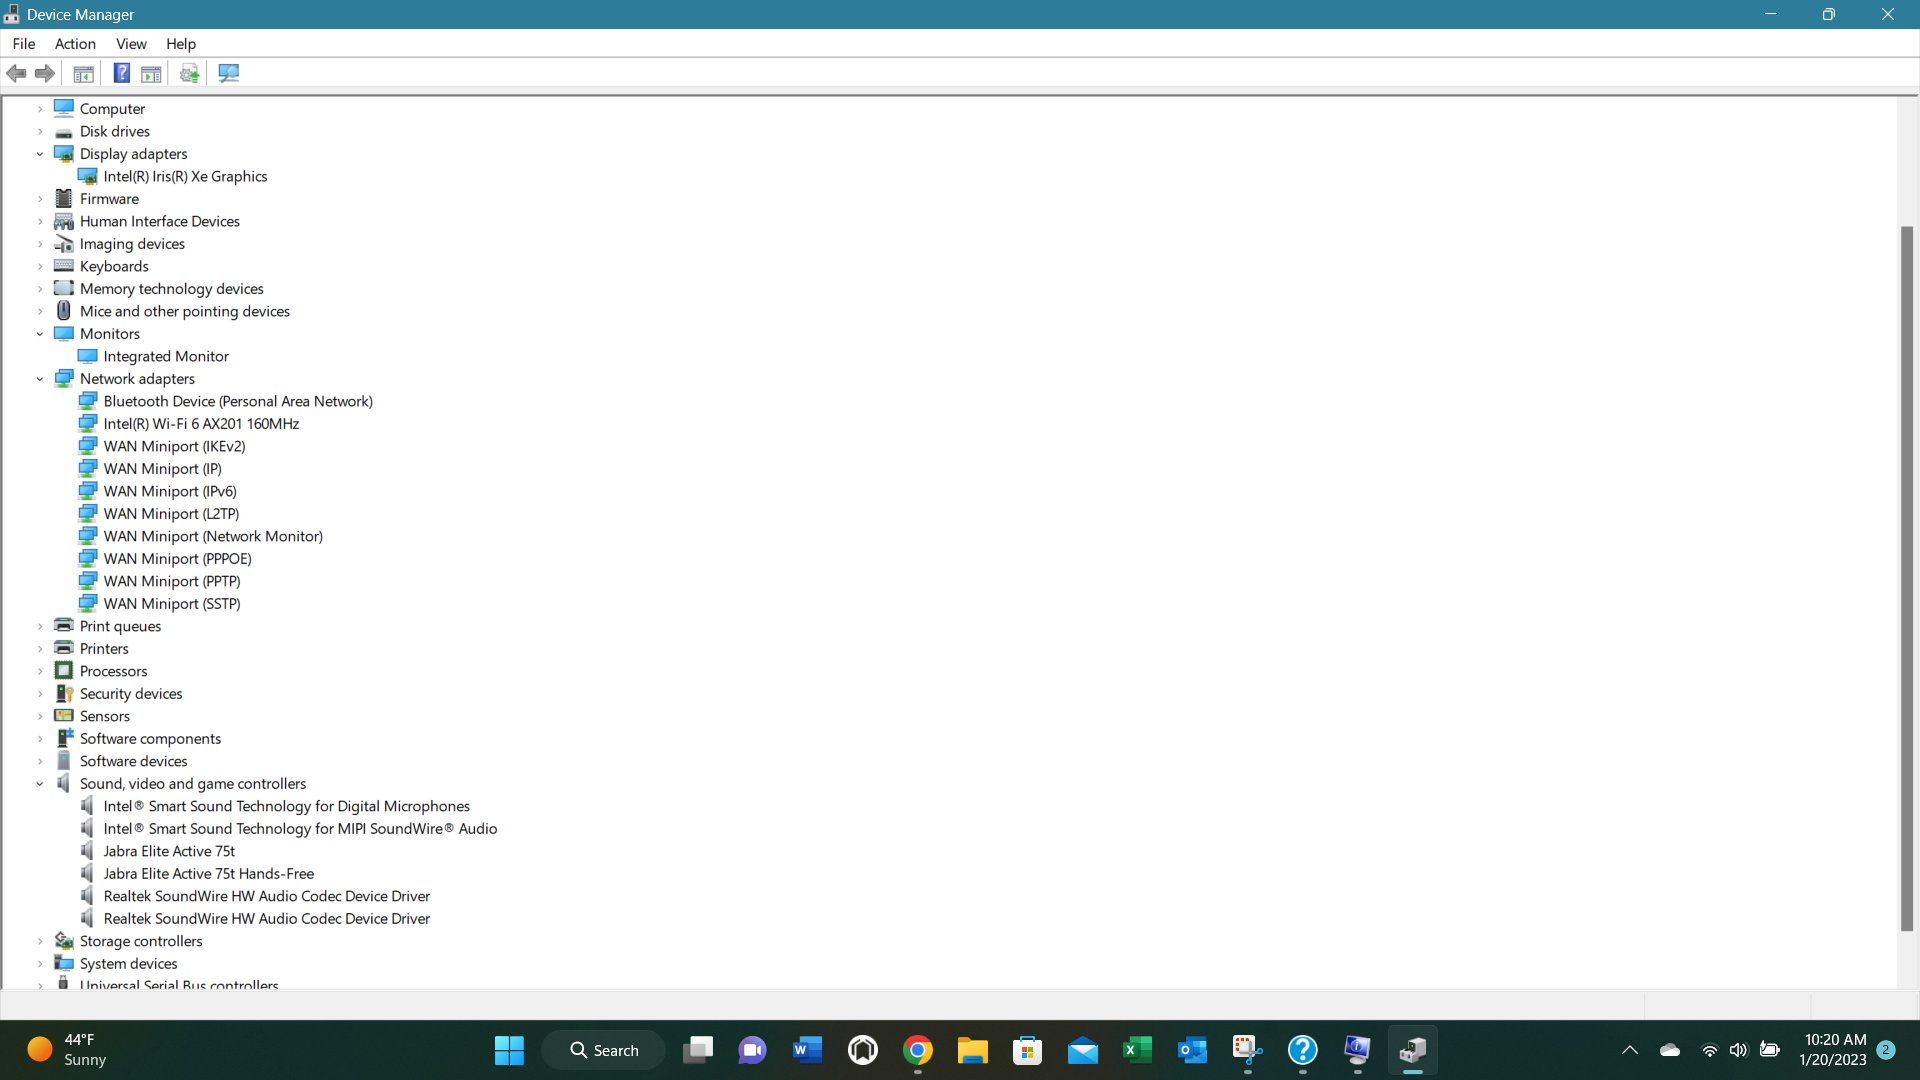The width and height of the screenshot is (1920, 1080).
Task: Click the Windows Start button
Action: pyautogui.click(x=509, y=1050)
